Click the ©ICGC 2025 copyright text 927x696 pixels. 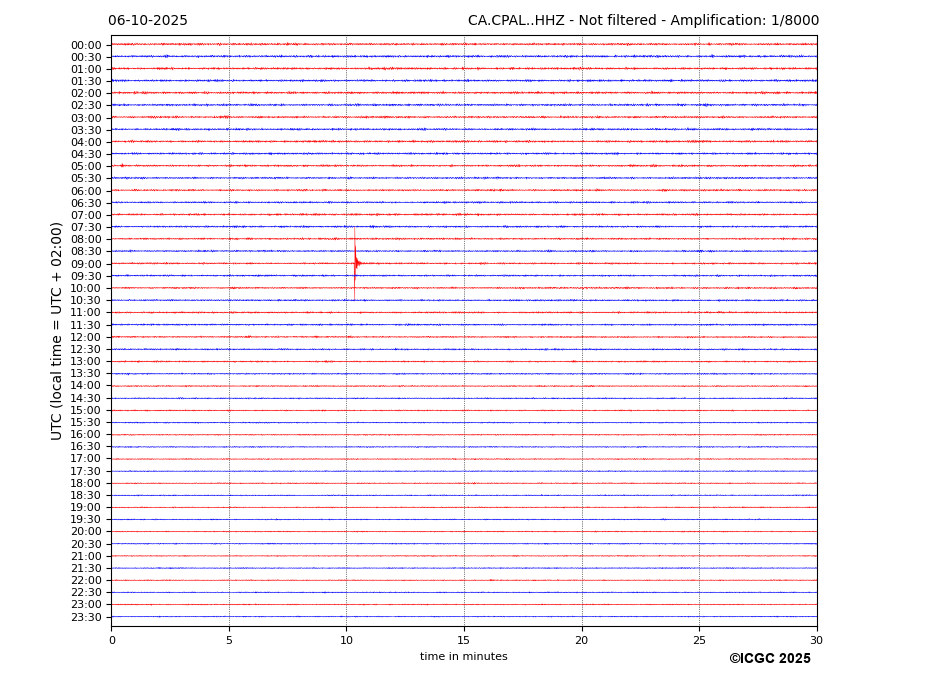tap(769, 659)
